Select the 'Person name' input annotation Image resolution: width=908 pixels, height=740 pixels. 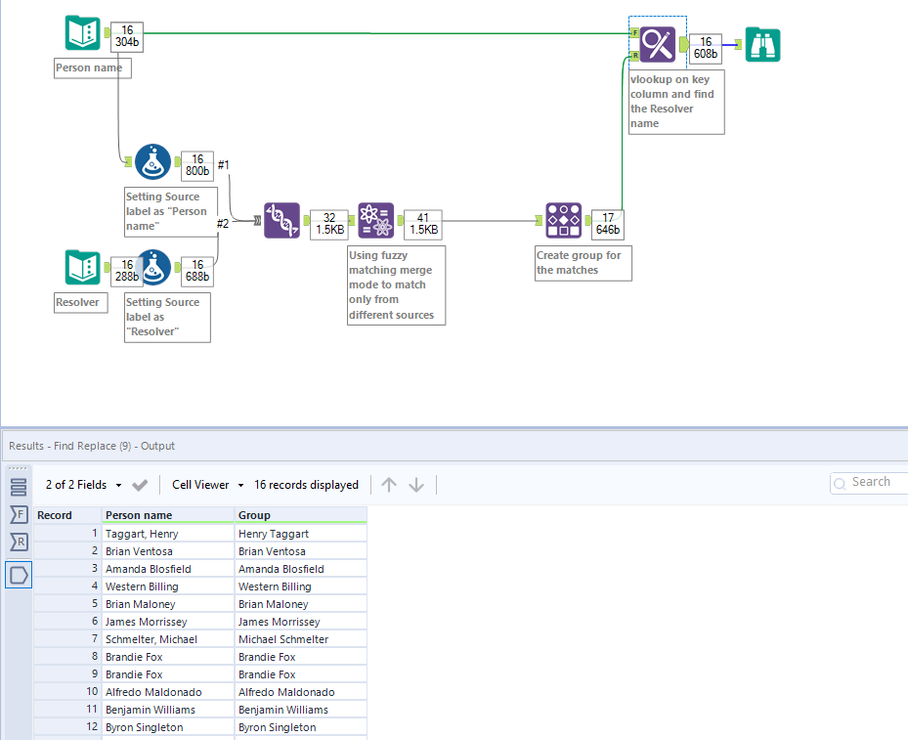(93, 68)
